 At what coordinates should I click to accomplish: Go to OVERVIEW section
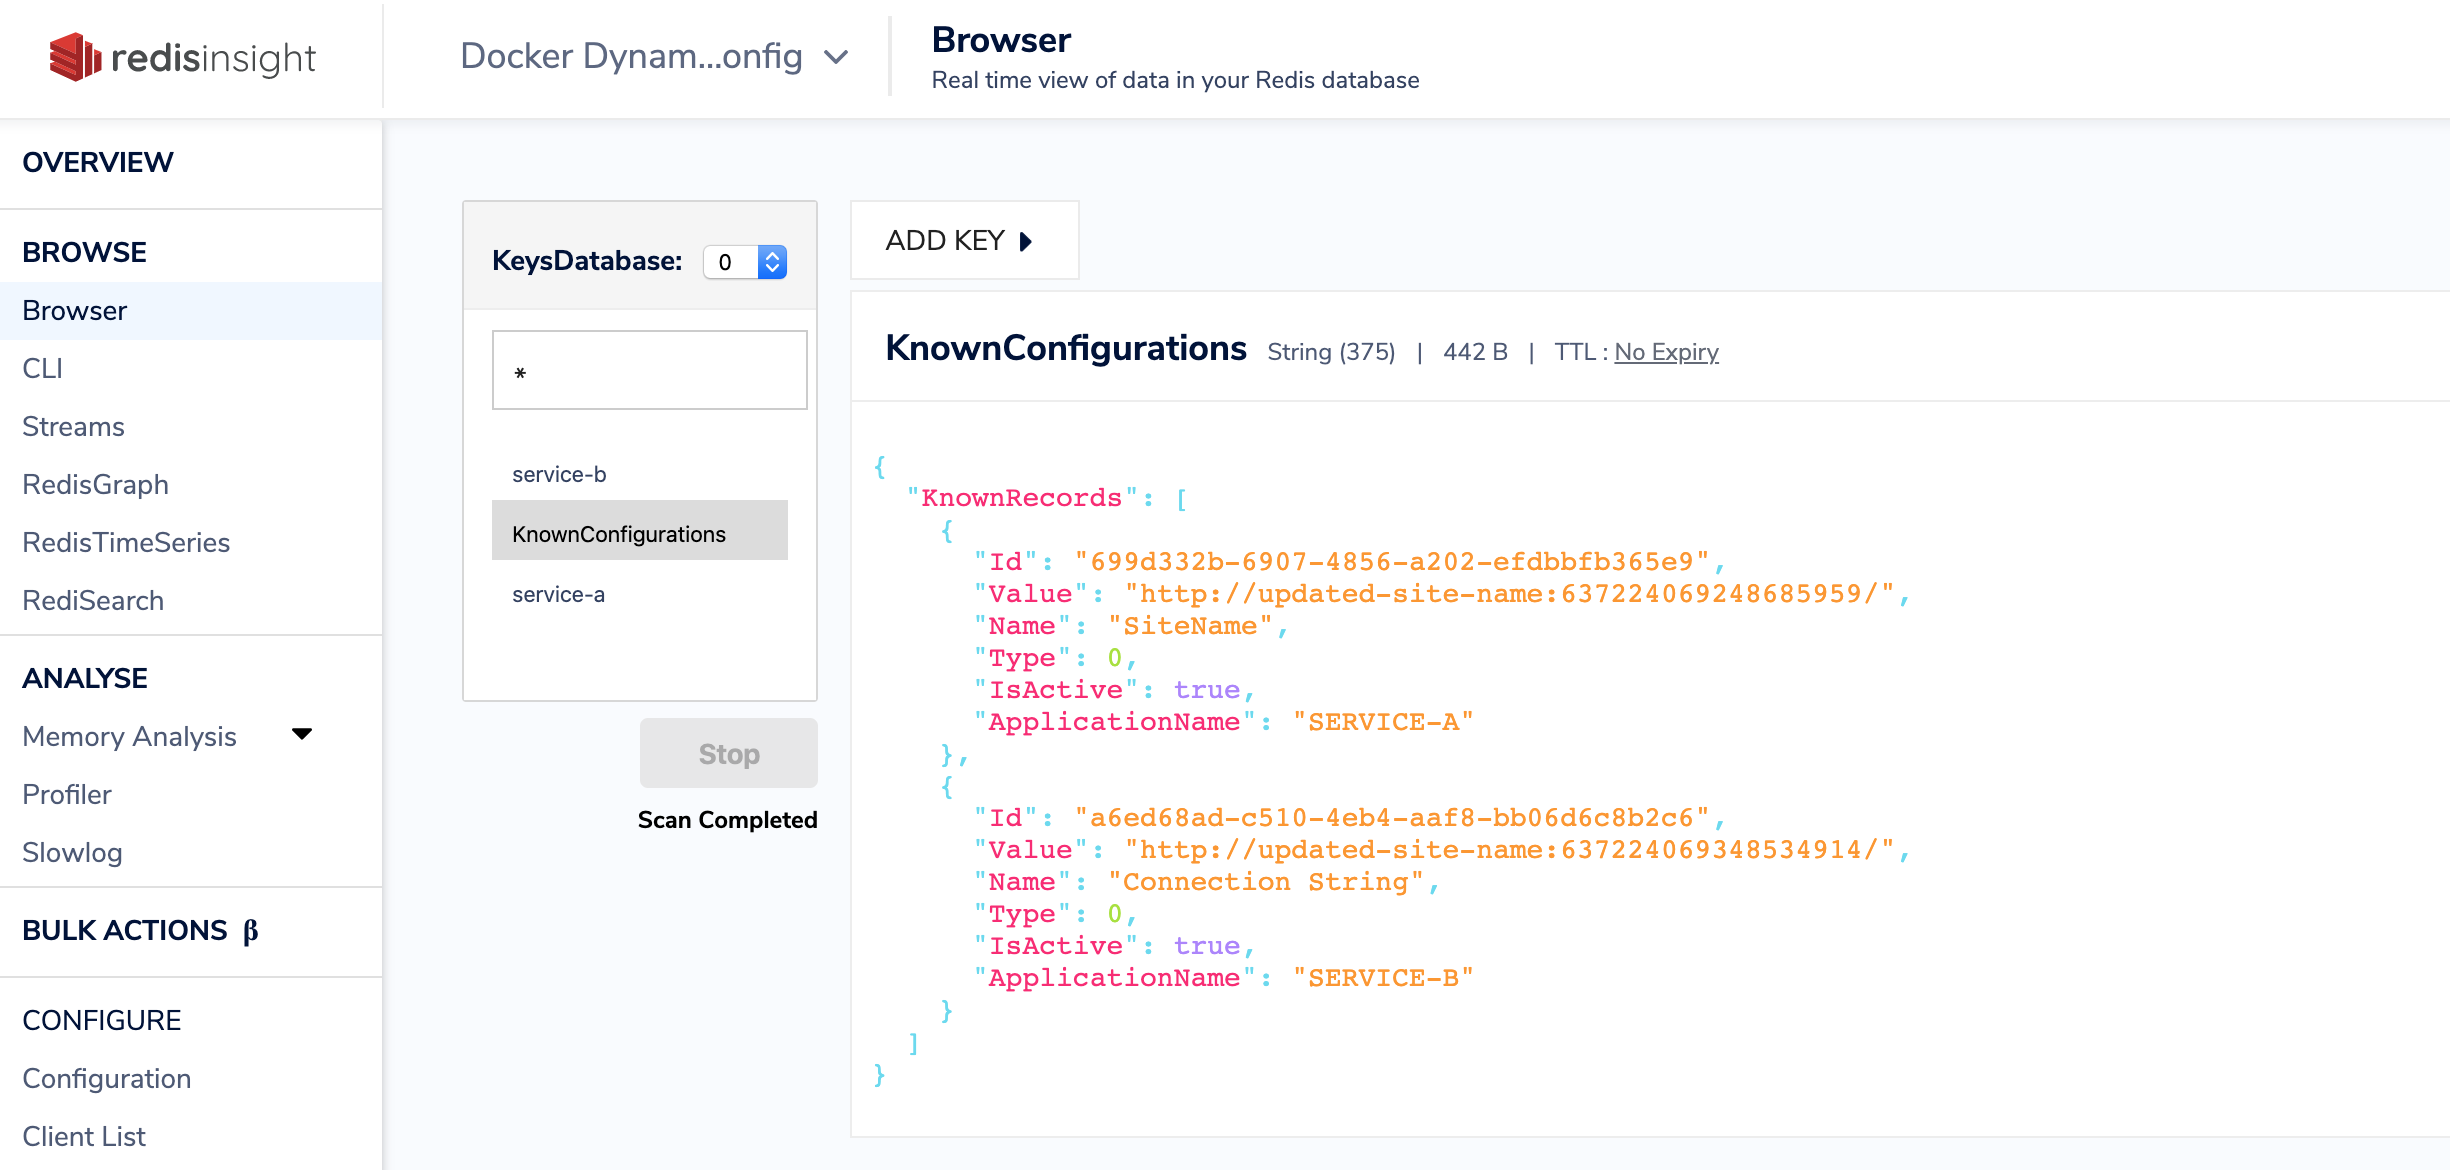pos(97,162)
